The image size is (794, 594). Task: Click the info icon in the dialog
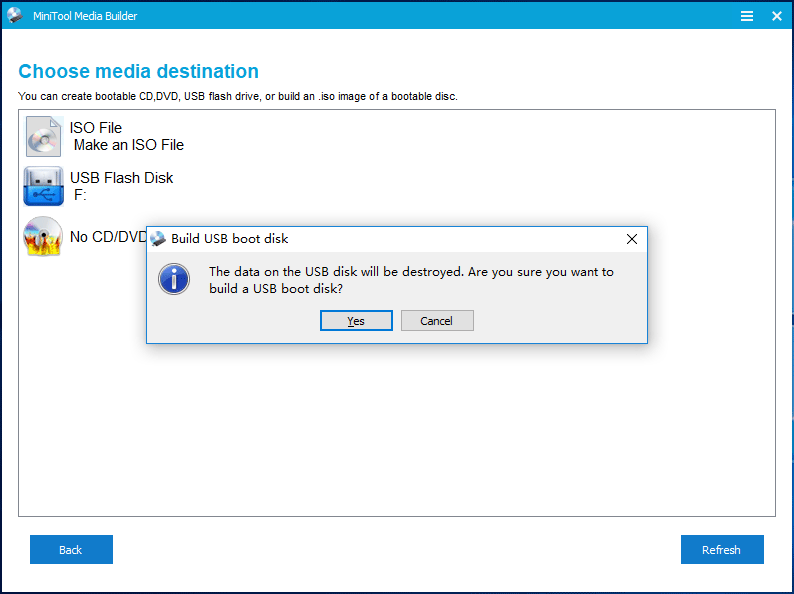[174, 279]
